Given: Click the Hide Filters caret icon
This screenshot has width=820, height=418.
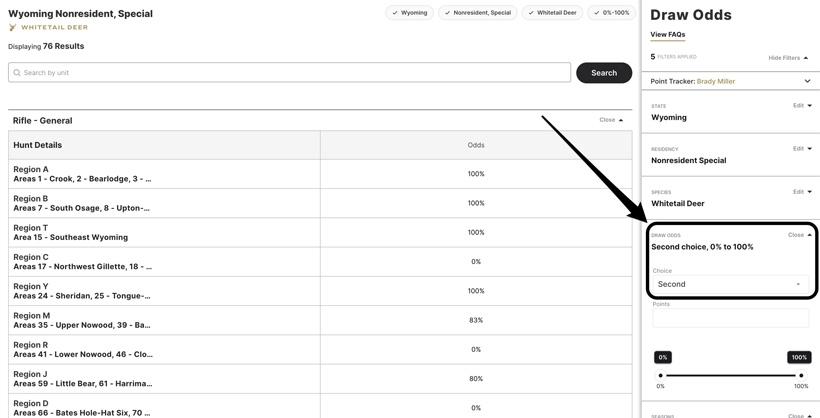Looking at the screenshot, I should click(806, 58).
